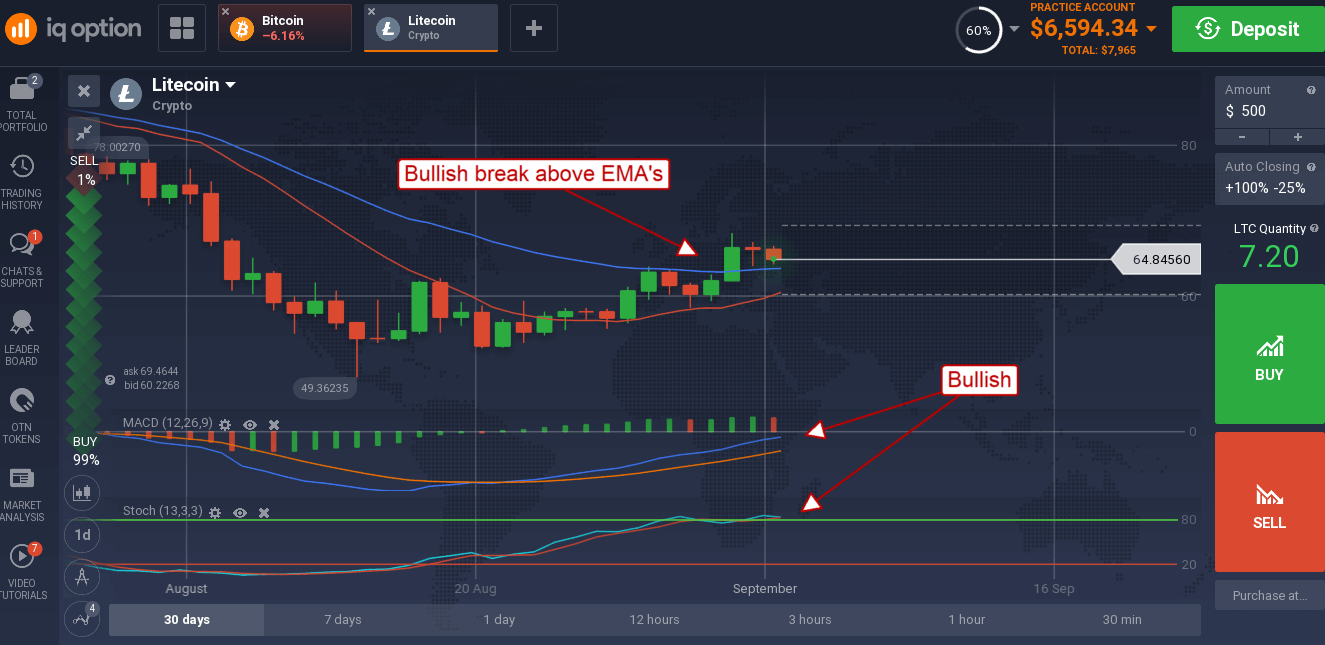The image size is (1325, 645).
Task: Click the LTC Quantity 7.20 value
Action: pyautogui.click(x=1269, y=257)
